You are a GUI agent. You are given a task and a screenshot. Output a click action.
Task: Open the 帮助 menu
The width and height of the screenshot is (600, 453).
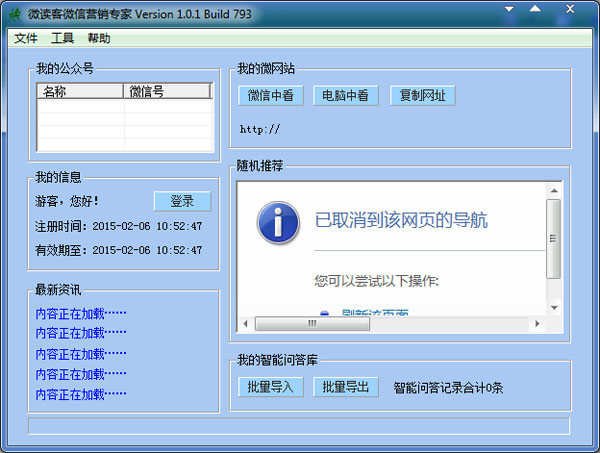click(99, 38)
